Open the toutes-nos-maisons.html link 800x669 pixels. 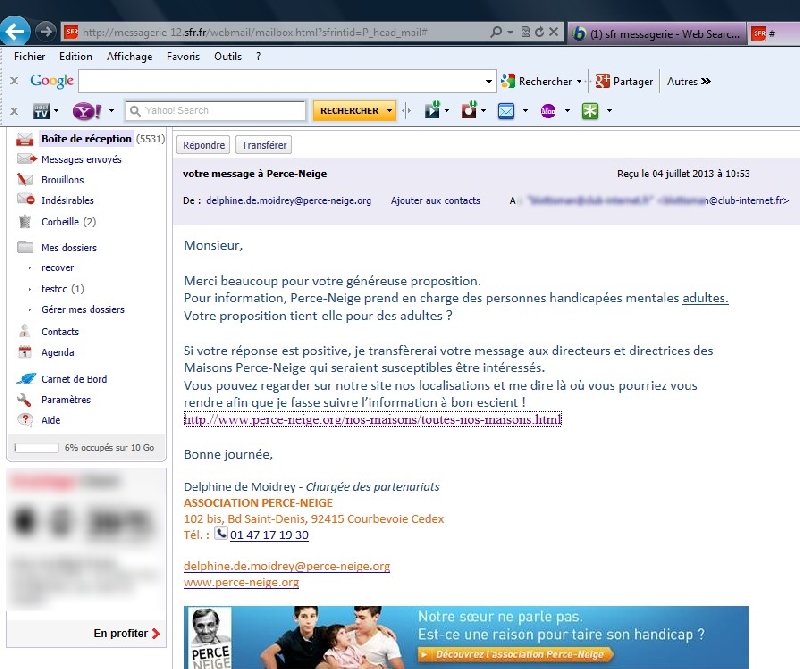372,419
